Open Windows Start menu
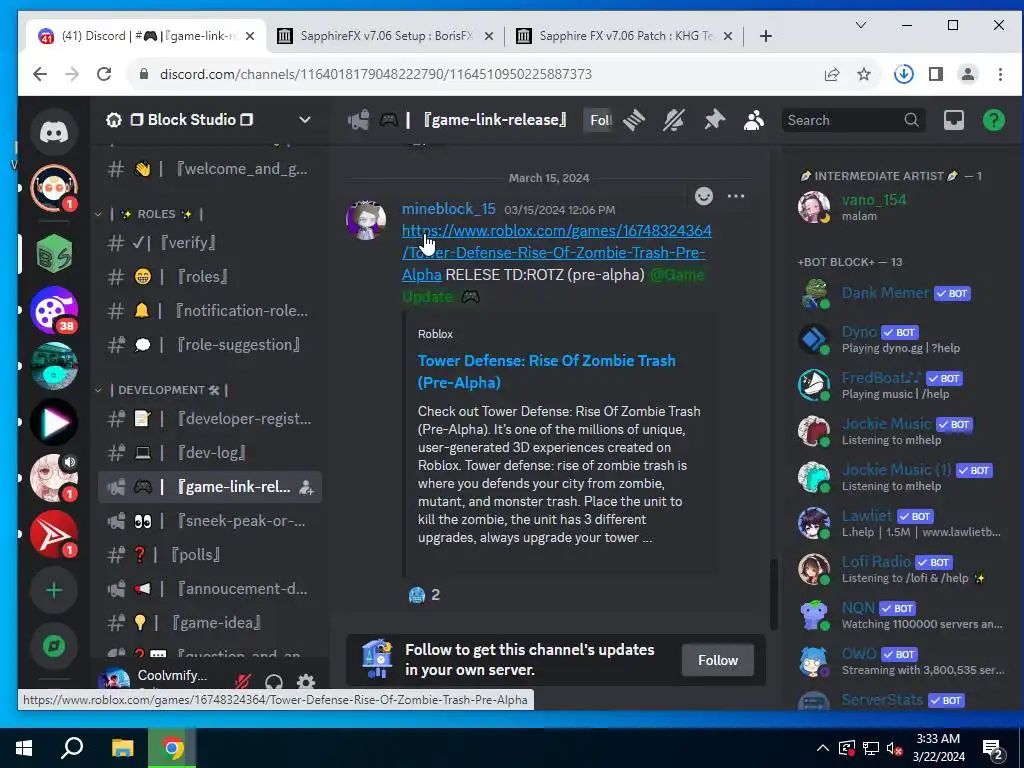Screen dimensions: 1024x768 point(24,748)
